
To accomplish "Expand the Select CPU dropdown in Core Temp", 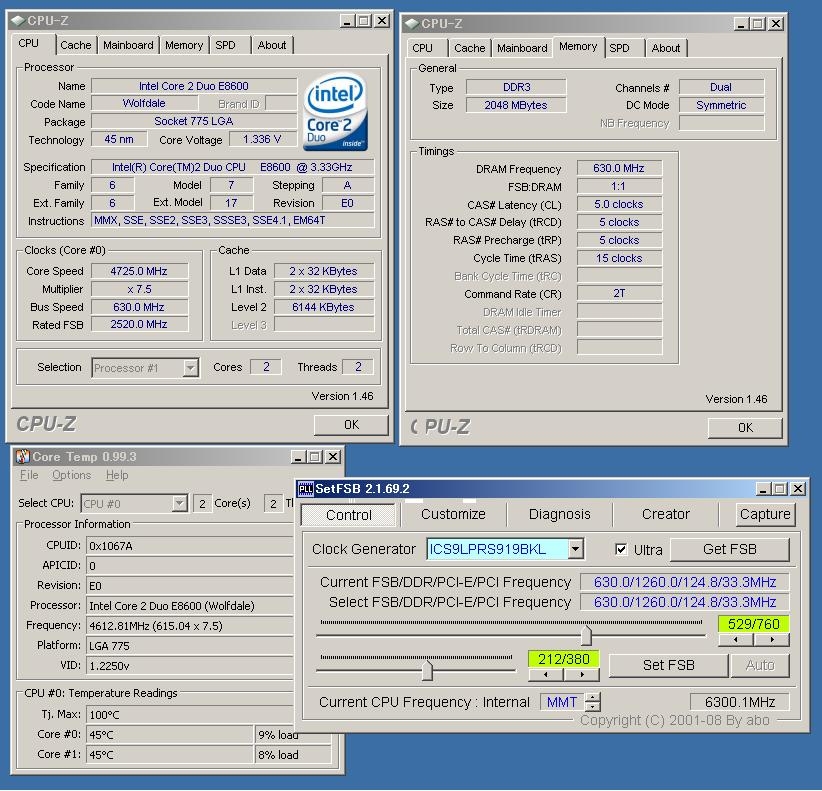I will point(179,504).
